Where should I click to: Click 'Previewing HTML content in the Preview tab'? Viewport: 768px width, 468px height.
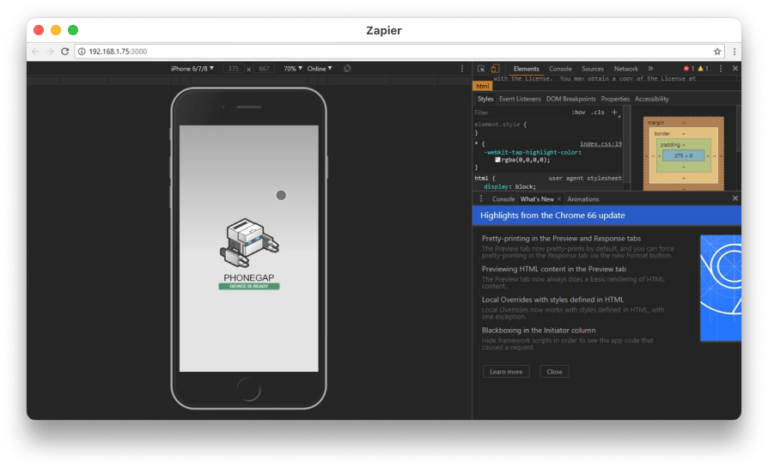pos(554,269)
